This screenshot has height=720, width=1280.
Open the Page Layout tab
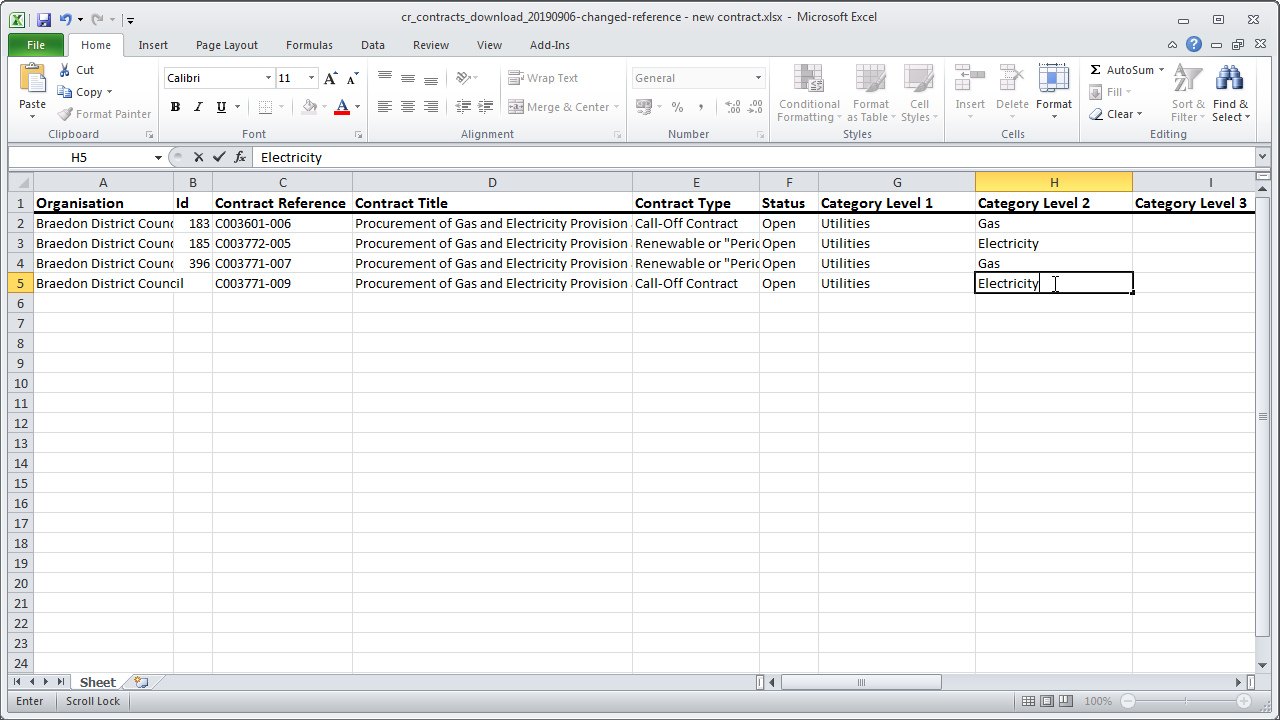[x=227, y=45]
